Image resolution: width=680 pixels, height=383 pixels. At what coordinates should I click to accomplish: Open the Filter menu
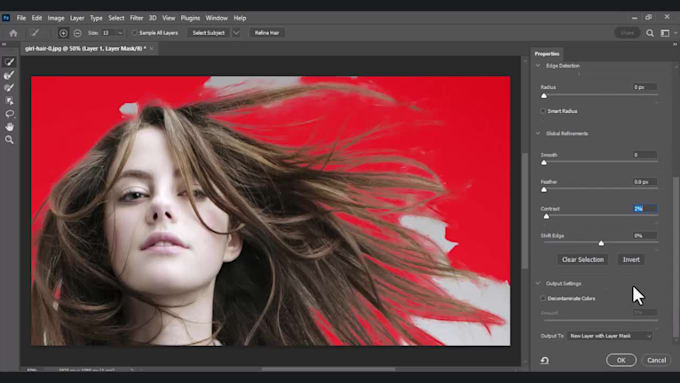137,18
